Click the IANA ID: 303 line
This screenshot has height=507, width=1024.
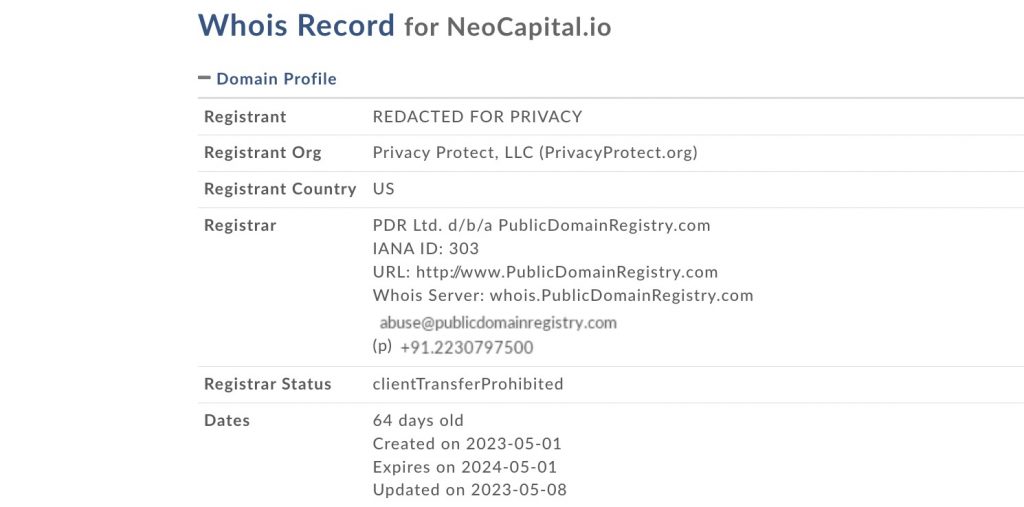(x=426, y=249)
